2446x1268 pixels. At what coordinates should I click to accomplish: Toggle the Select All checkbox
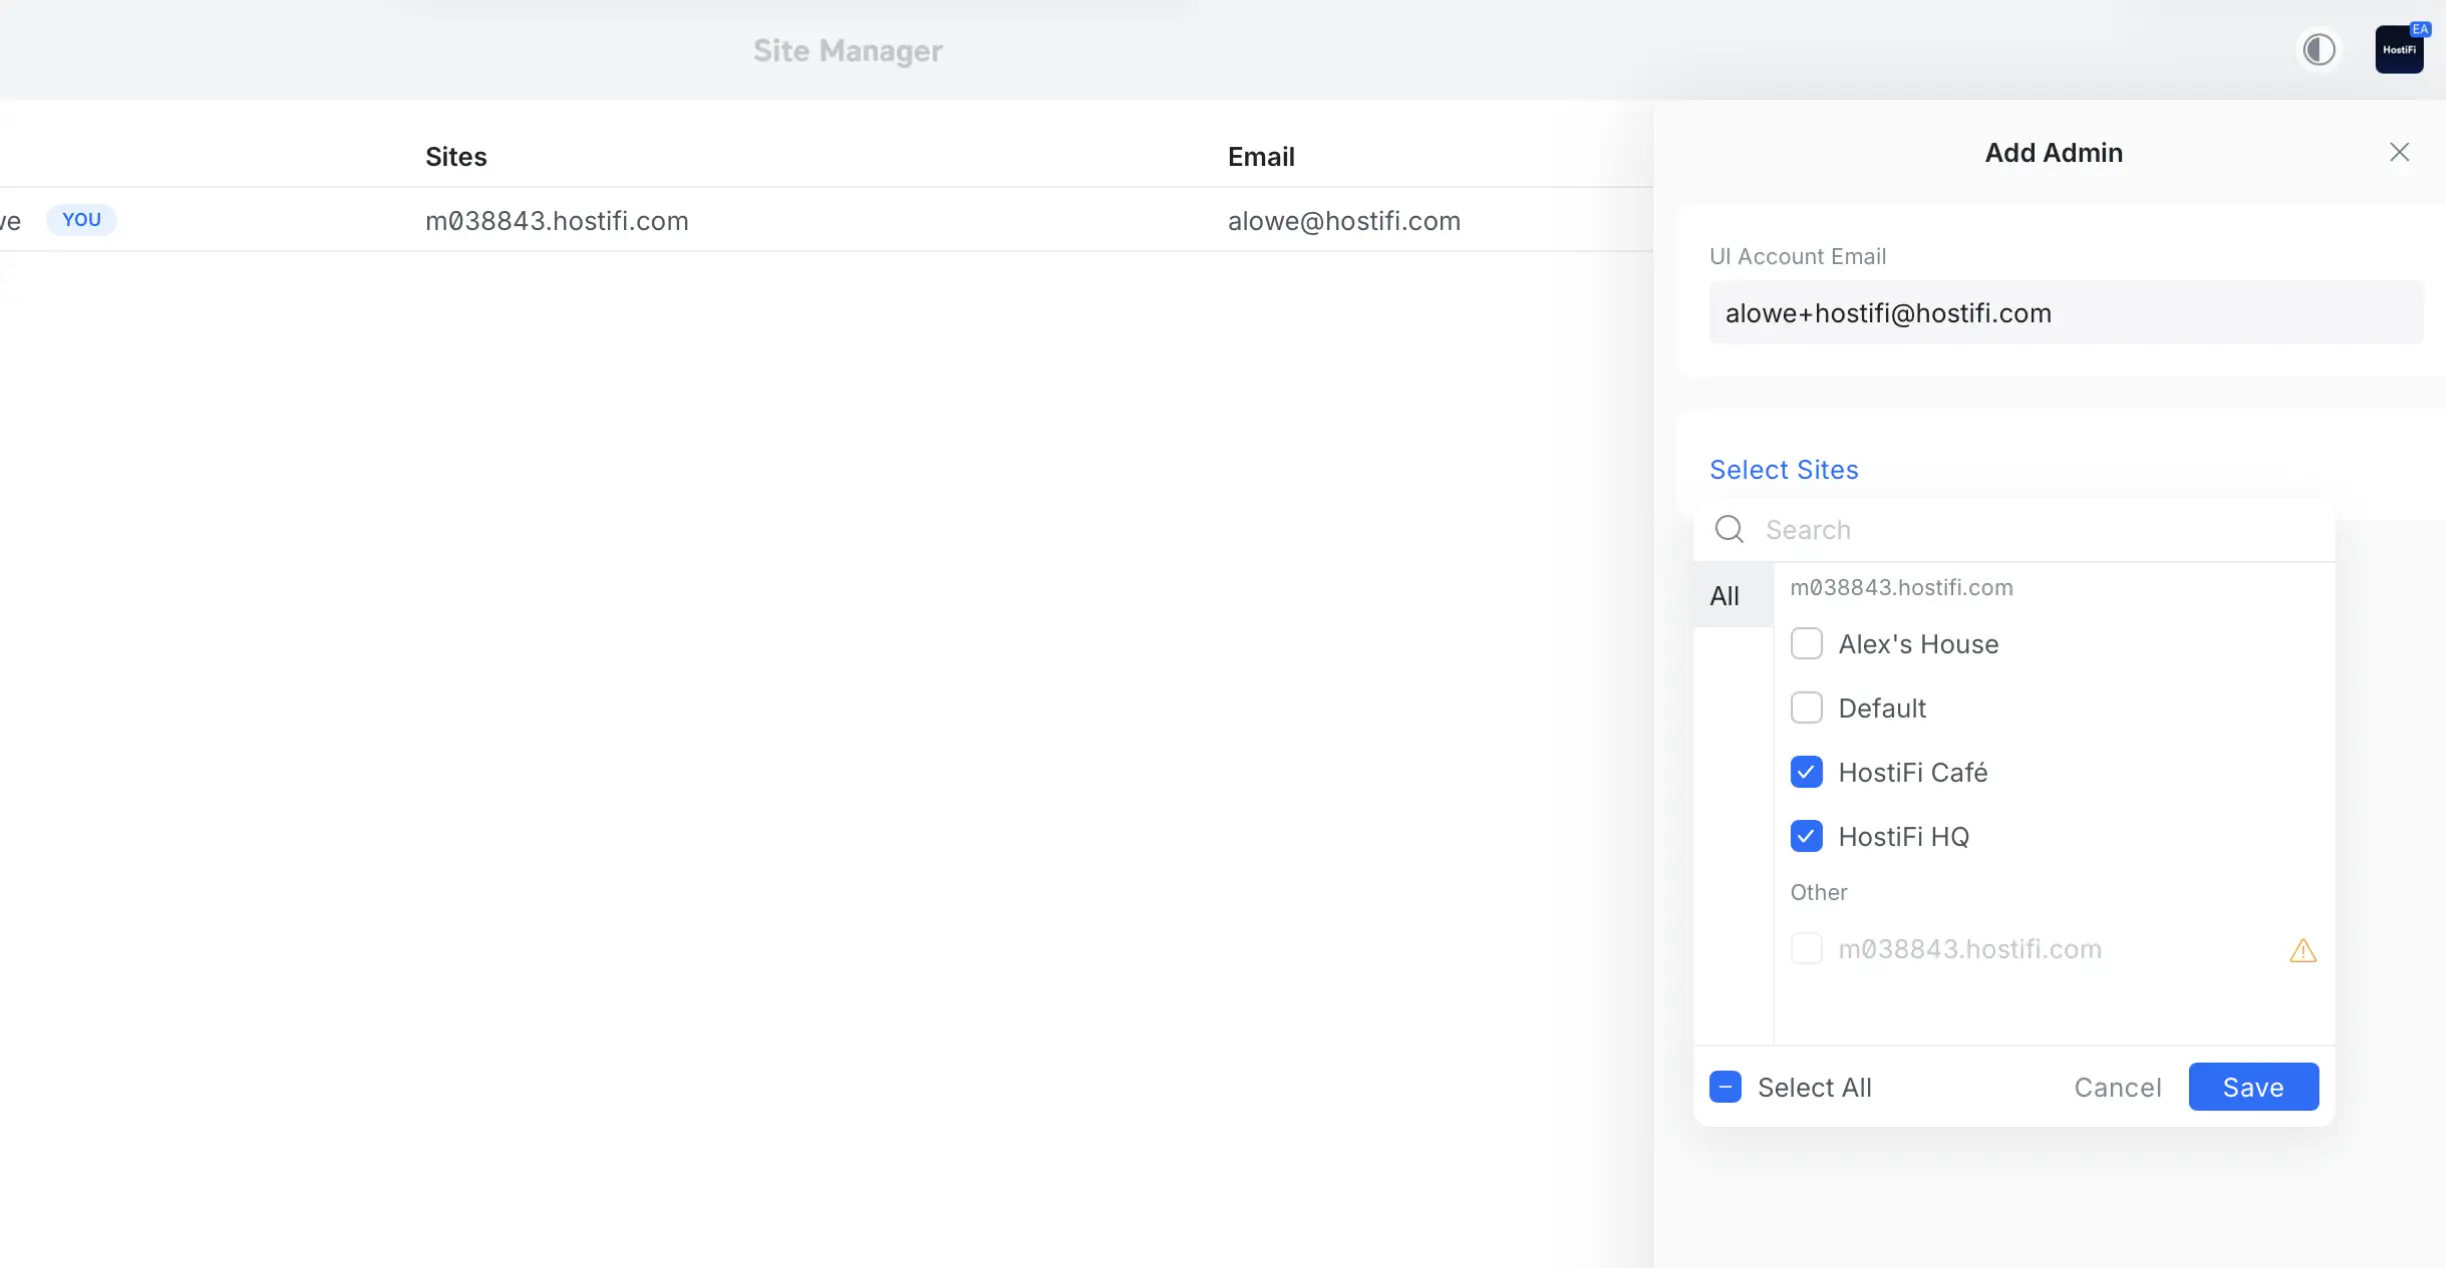click(x=1725, y=1087)
